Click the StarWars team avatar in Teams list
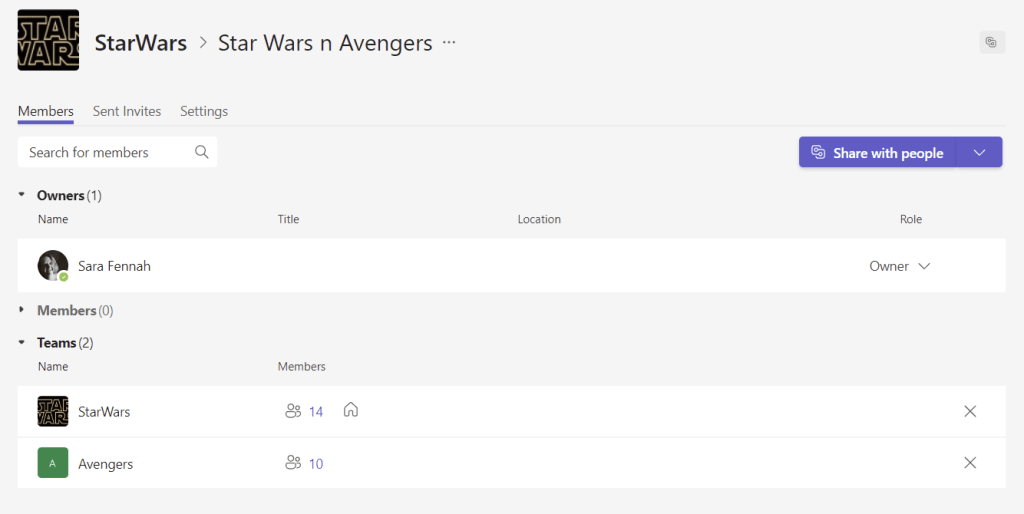1024x514 pixels. click(53, 411)
